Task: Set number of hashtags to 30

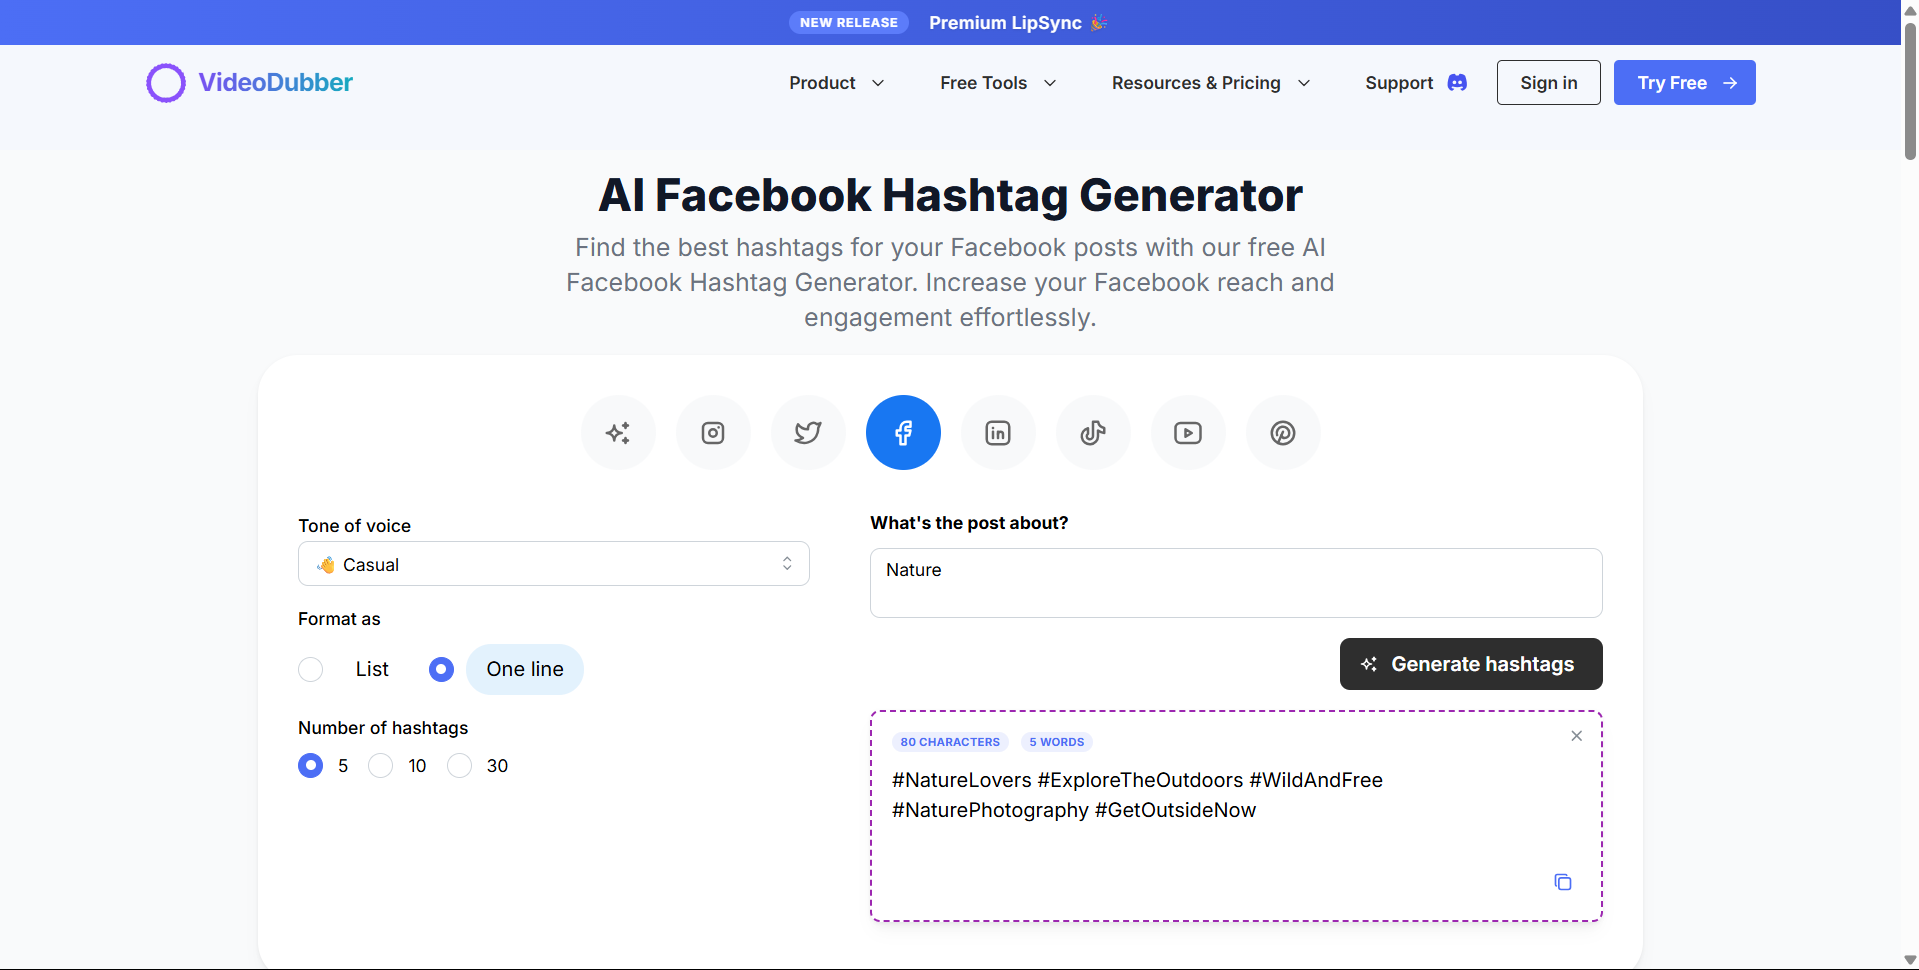Action: pos(460,766)
